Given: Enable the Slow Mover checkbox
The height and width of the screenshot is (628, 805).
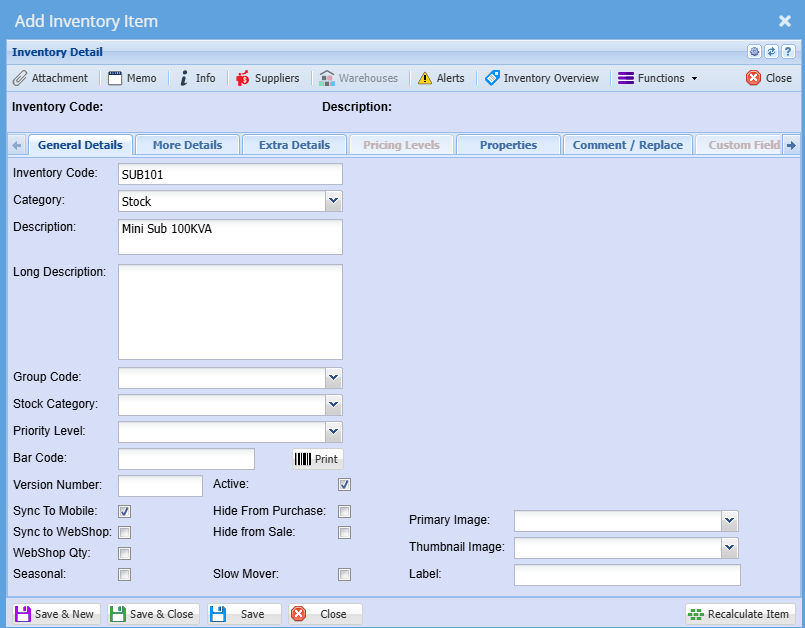Looking at the screenshot, I should click(344, 574).
